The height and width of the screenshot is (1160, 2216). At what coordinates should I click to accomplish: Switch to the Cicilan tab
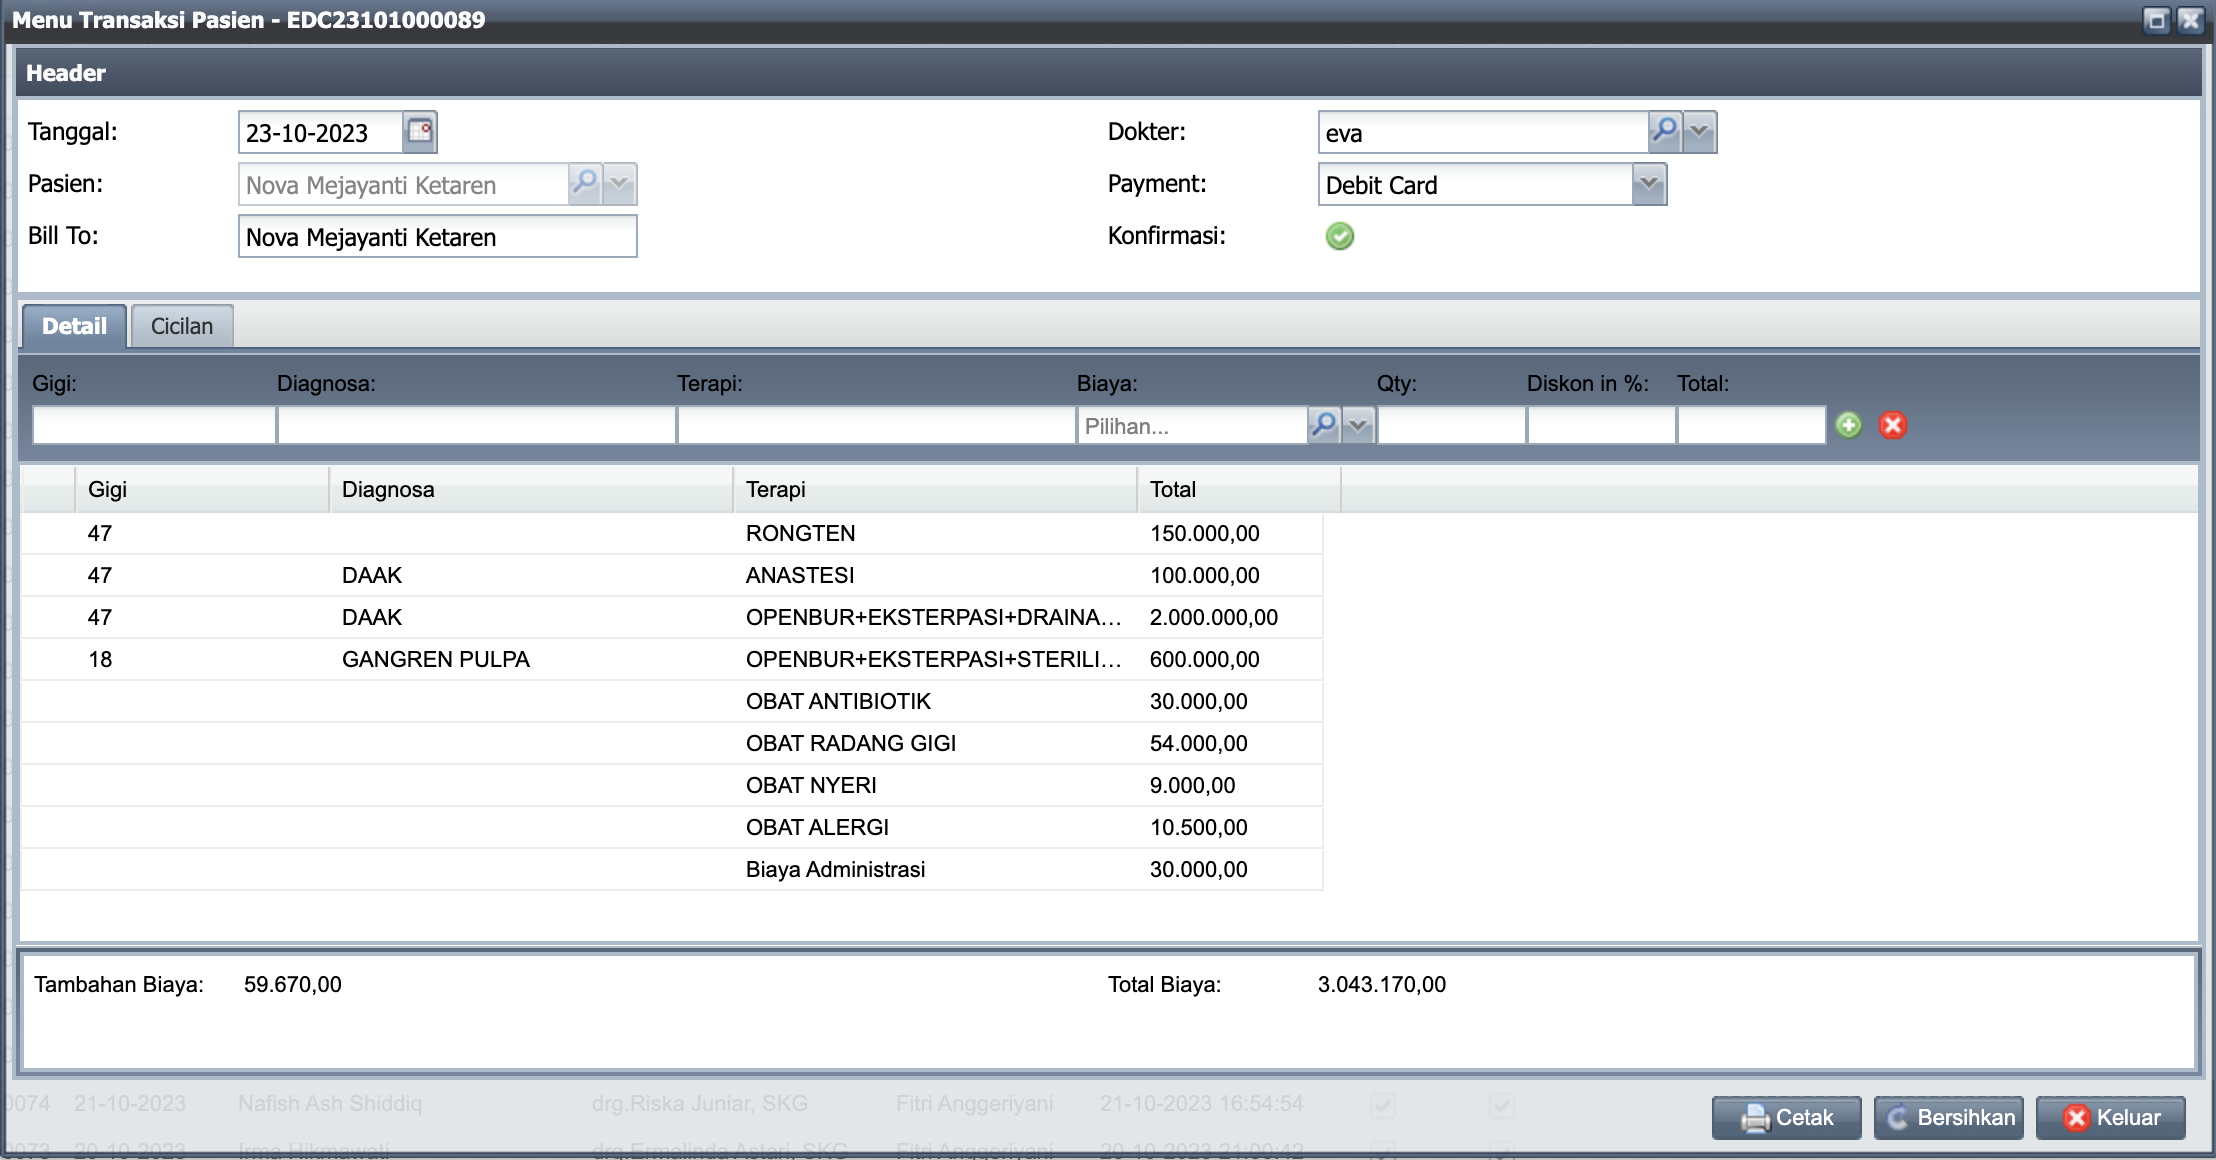pyautogui.click(x=182, y=326)
